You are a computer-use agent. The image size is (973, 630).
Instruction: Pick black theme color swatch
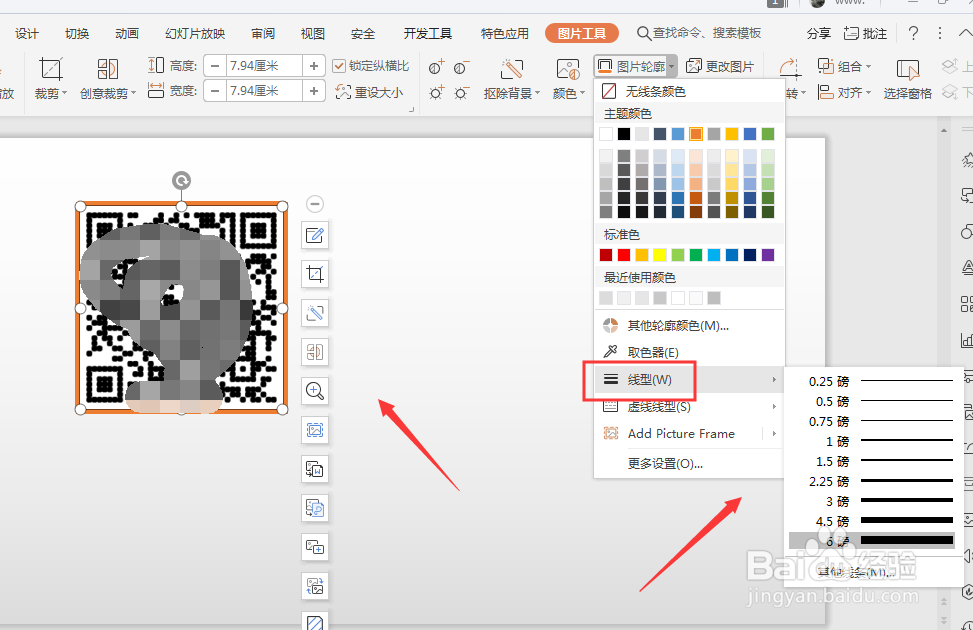click(624, 133)
